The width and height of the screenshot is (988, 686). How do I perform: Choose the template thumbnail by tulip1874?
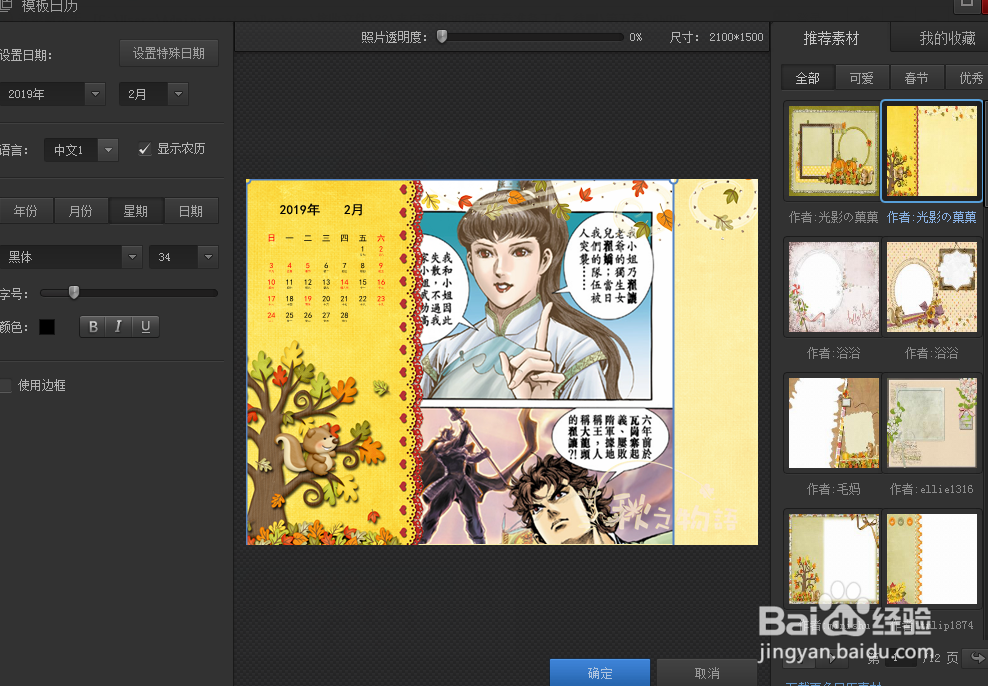click(x=931, y=559)
